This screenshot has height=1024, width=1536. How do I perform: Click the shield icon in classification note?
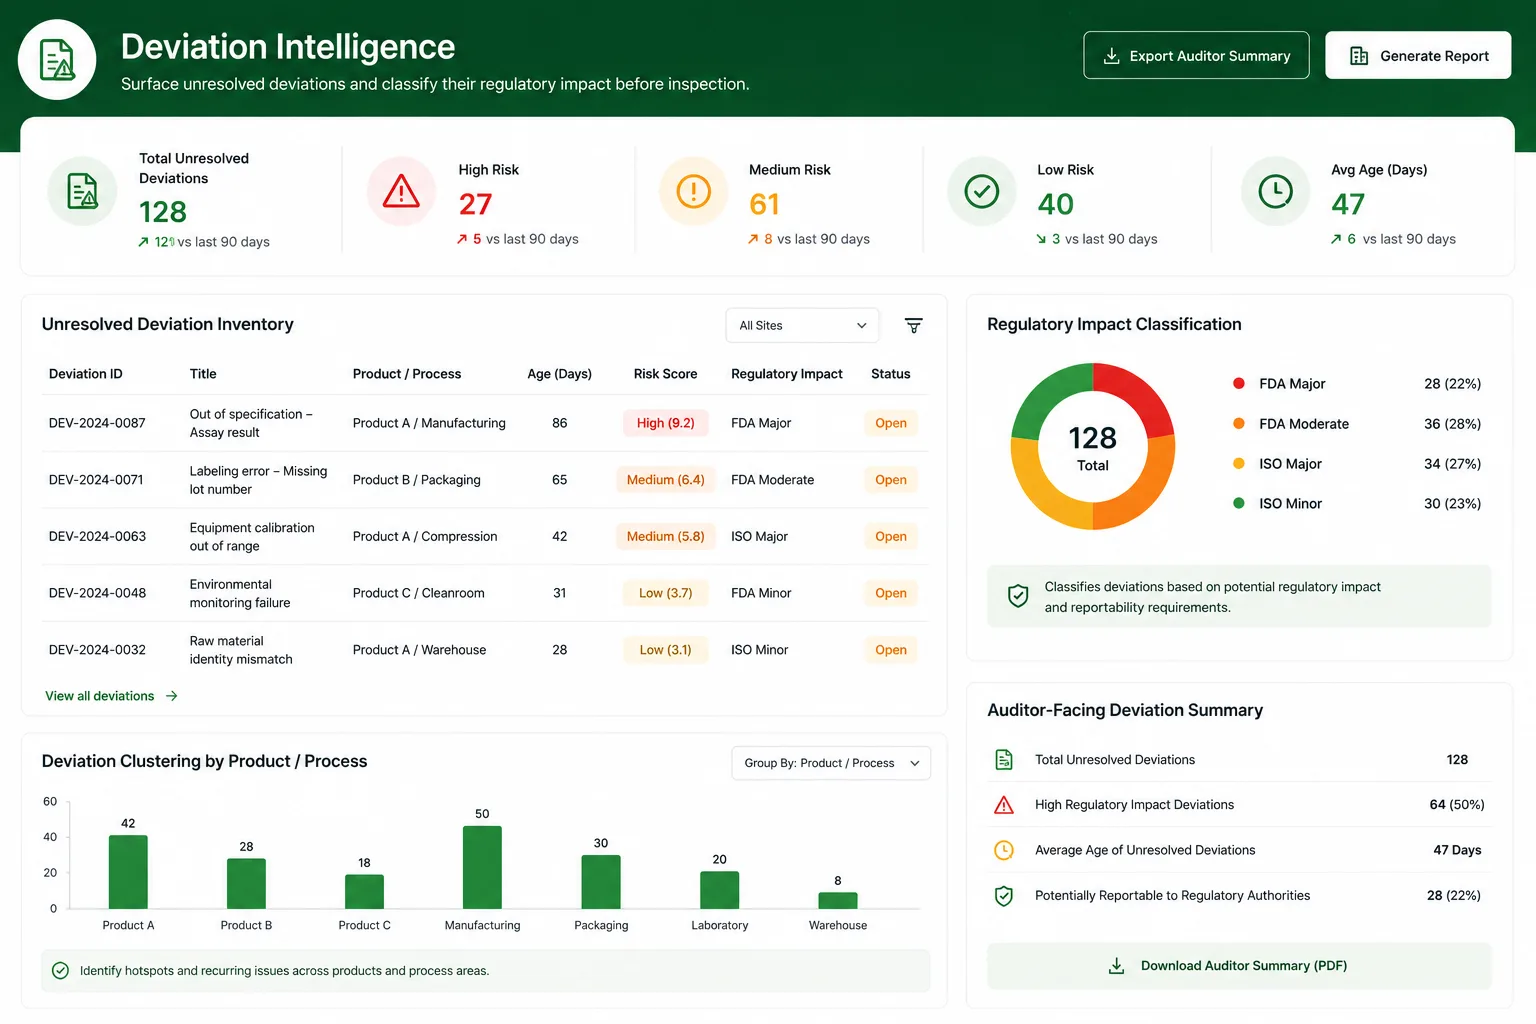(1018, 596)
